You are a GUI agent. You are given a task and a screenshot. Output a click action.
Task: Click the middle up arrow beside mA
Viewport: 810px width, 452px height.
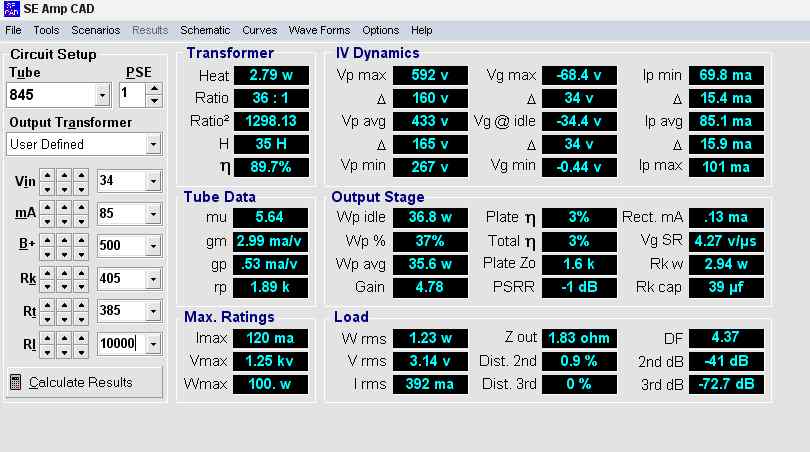[64, 208]
